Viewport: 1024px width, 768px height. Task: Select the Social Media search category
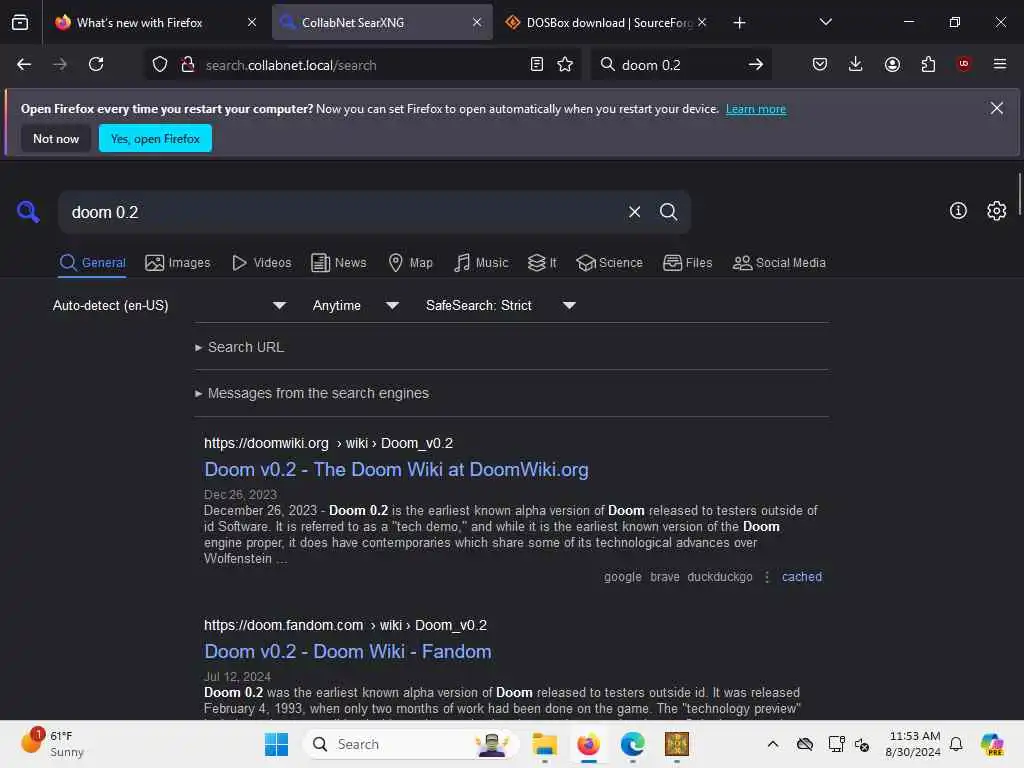[778, 263]
